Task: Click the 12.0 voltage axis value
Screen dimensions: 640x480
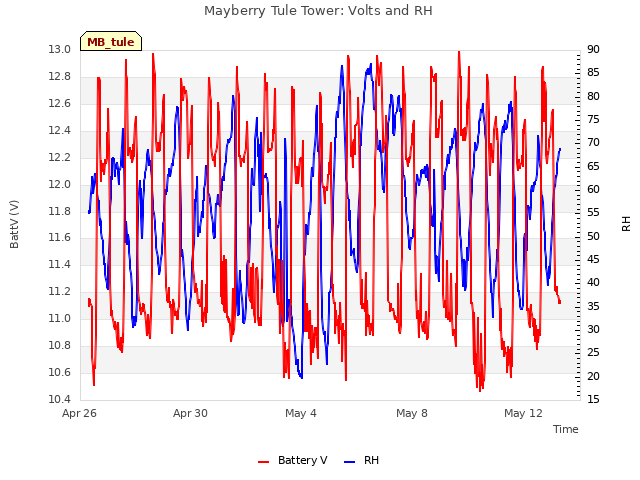Action: (x=59, y=184)
